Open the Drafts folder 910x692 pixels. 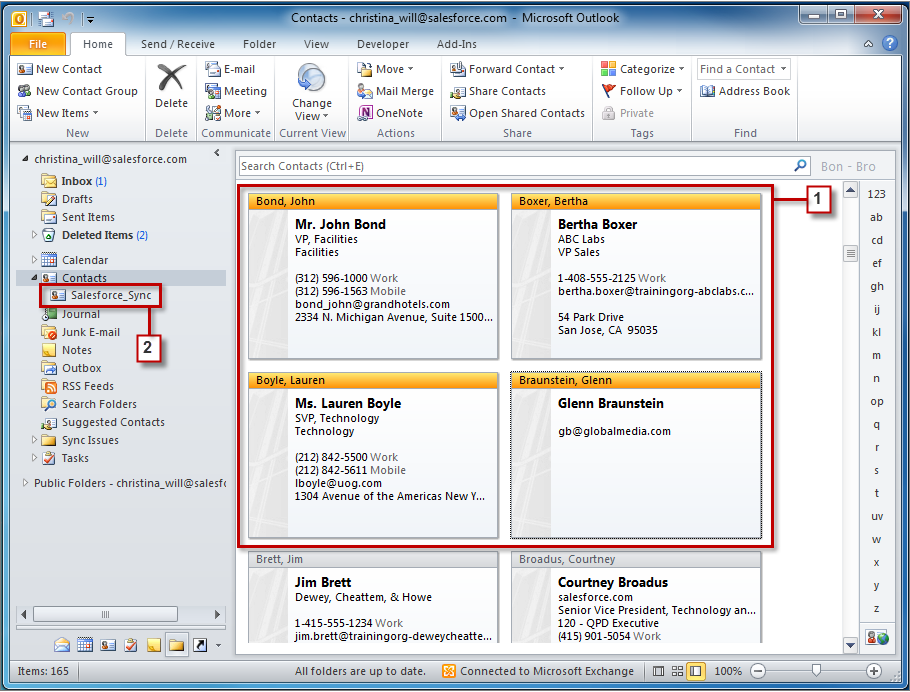pyautogui.click(x=67, y=199)
